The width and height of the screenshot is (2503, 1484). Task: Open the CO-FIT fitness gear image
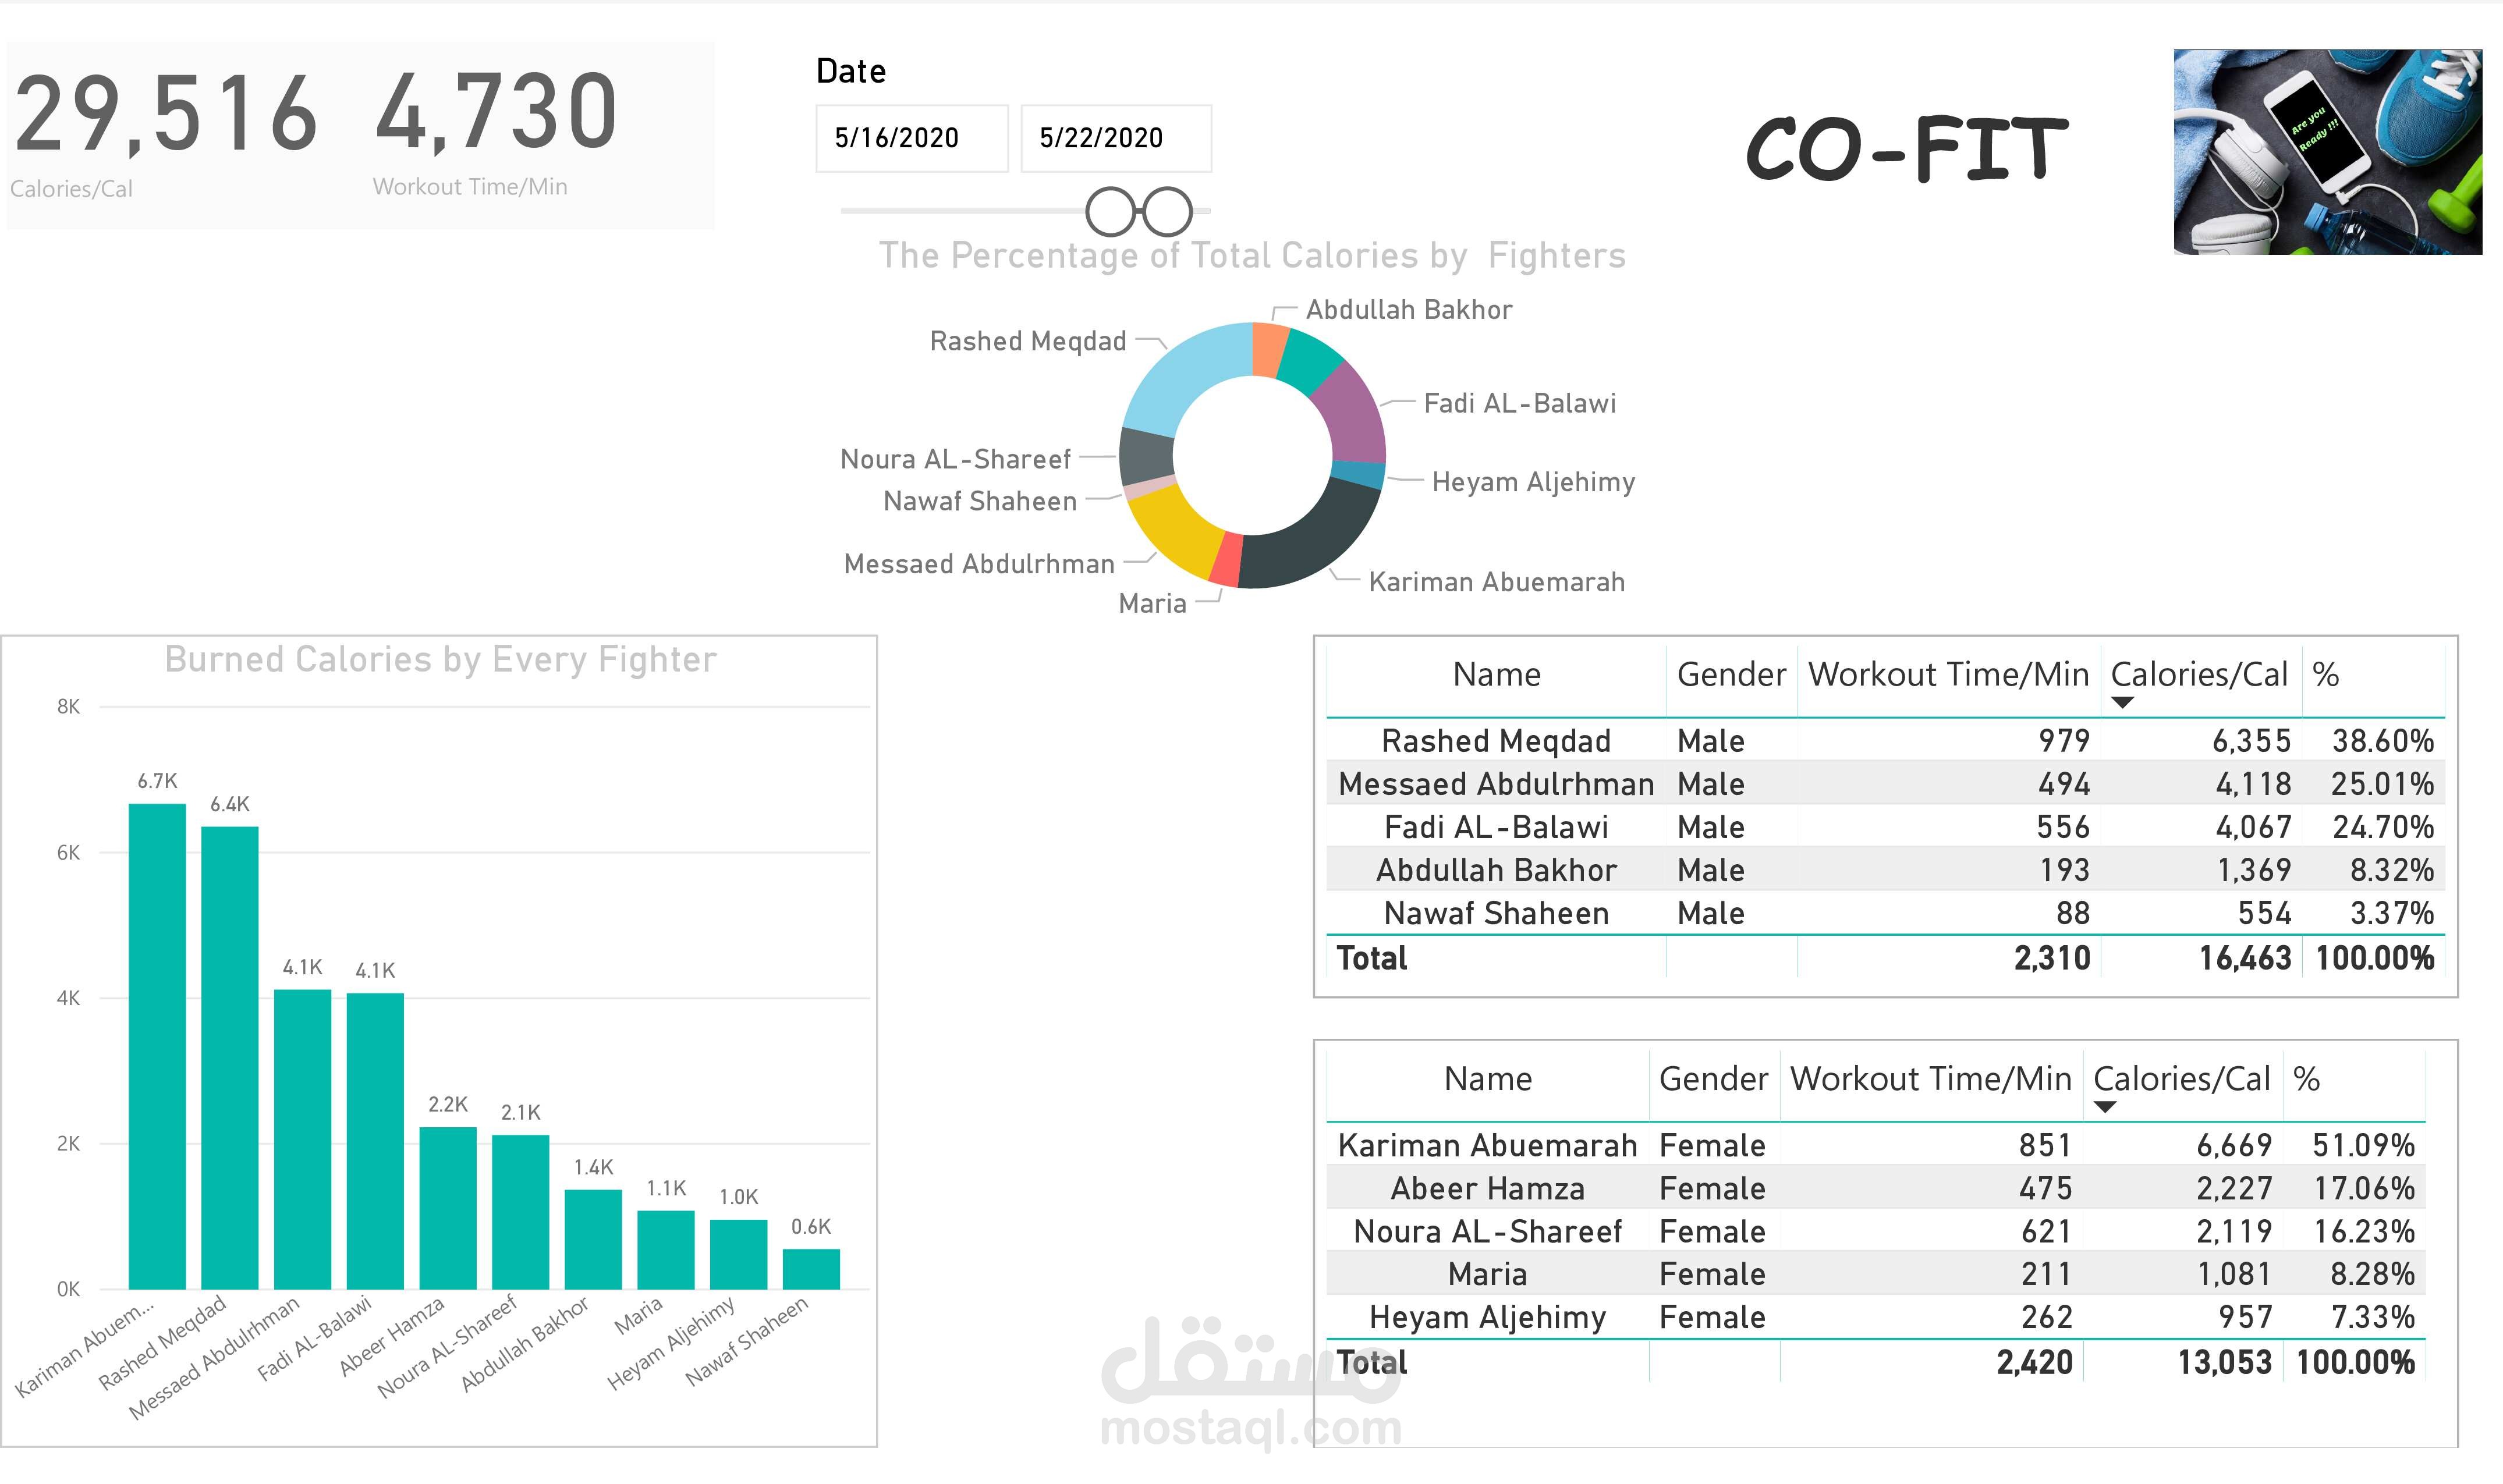point(2327,152)
